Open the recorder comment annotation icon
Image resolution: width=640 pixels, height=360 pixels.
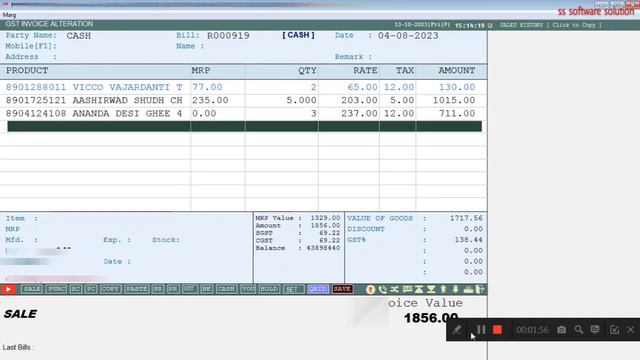(x=595, y=330)
